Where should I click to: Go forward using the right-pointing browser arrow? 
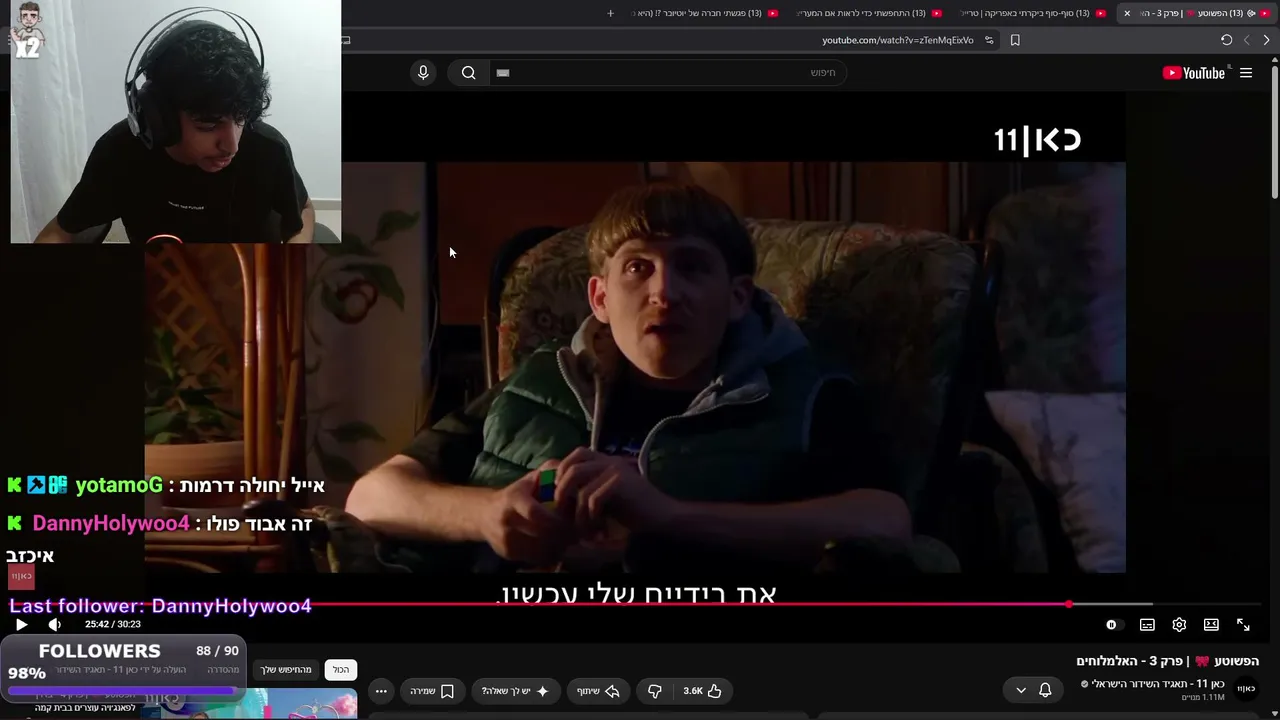pyautogui.click(x=1266, y=40)
